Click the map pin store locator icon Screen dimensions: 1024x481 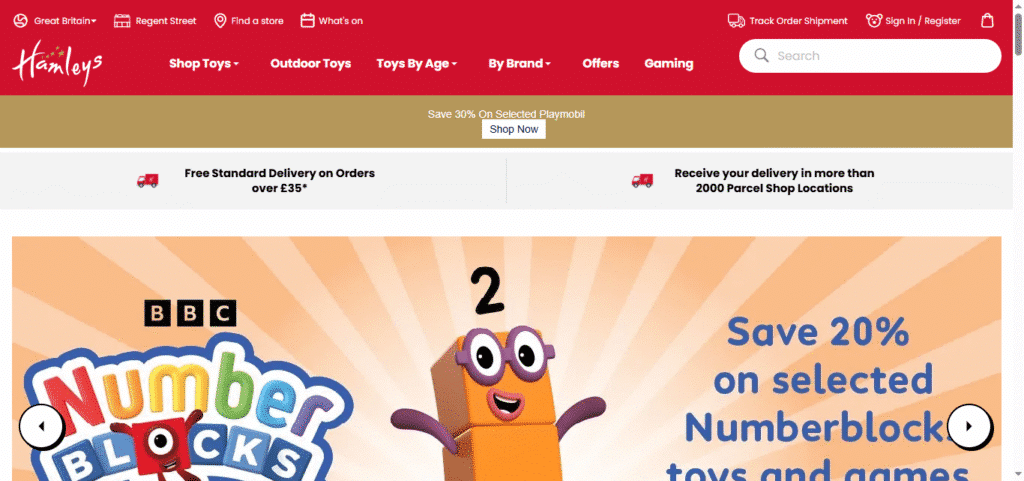(220, 21)
